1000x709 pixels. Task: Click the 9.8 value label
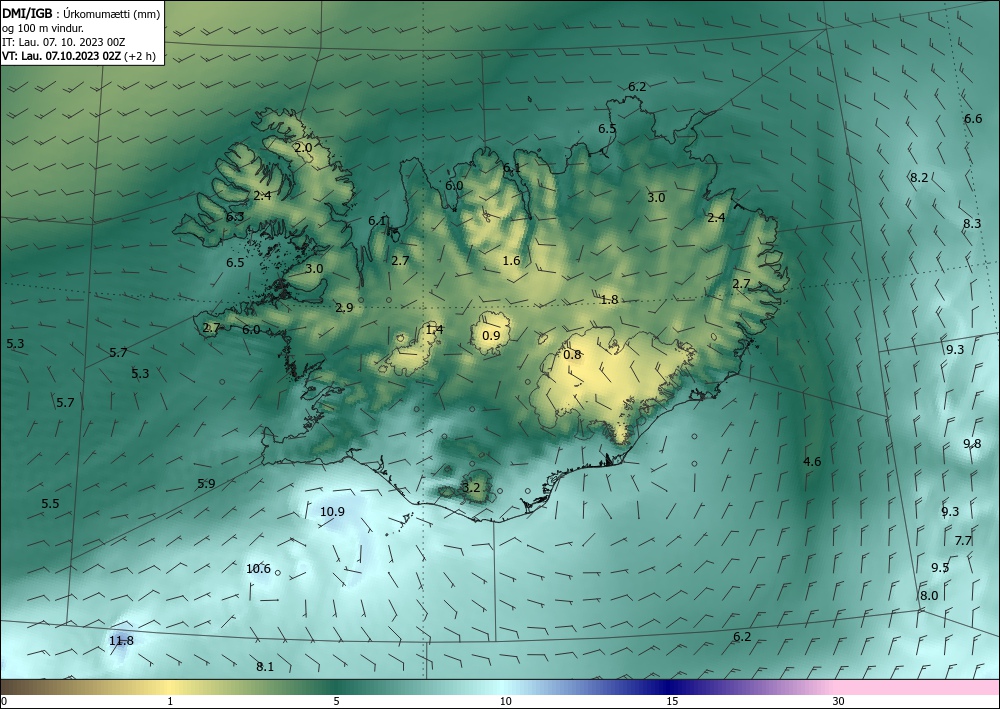[x=973, y=444]
